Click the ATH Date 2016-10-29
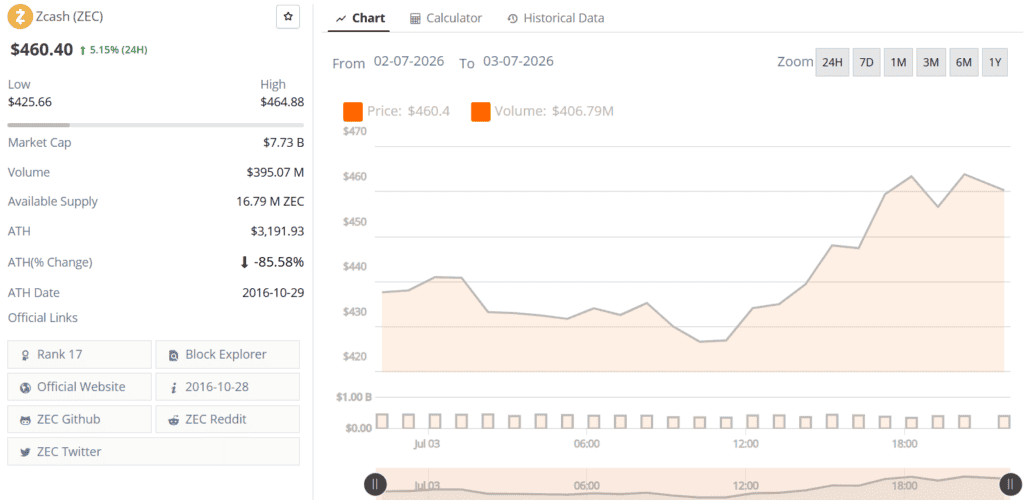The height and width of the screenshot is (500, 1024). 273,292
